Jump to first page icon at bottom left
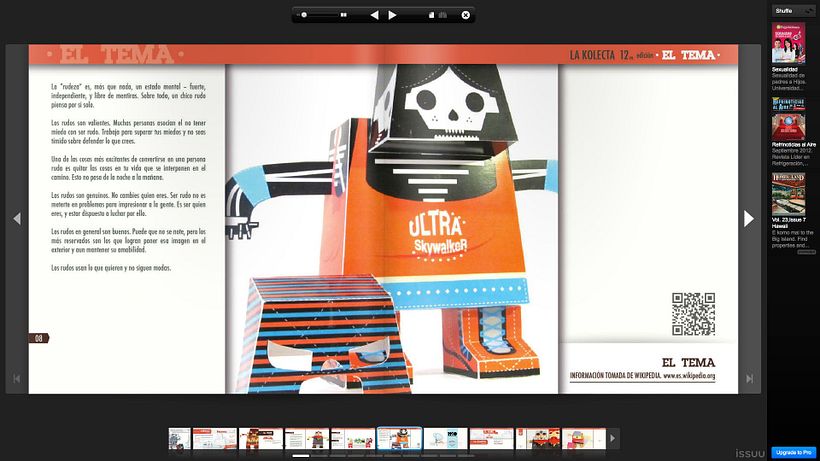 17,378
